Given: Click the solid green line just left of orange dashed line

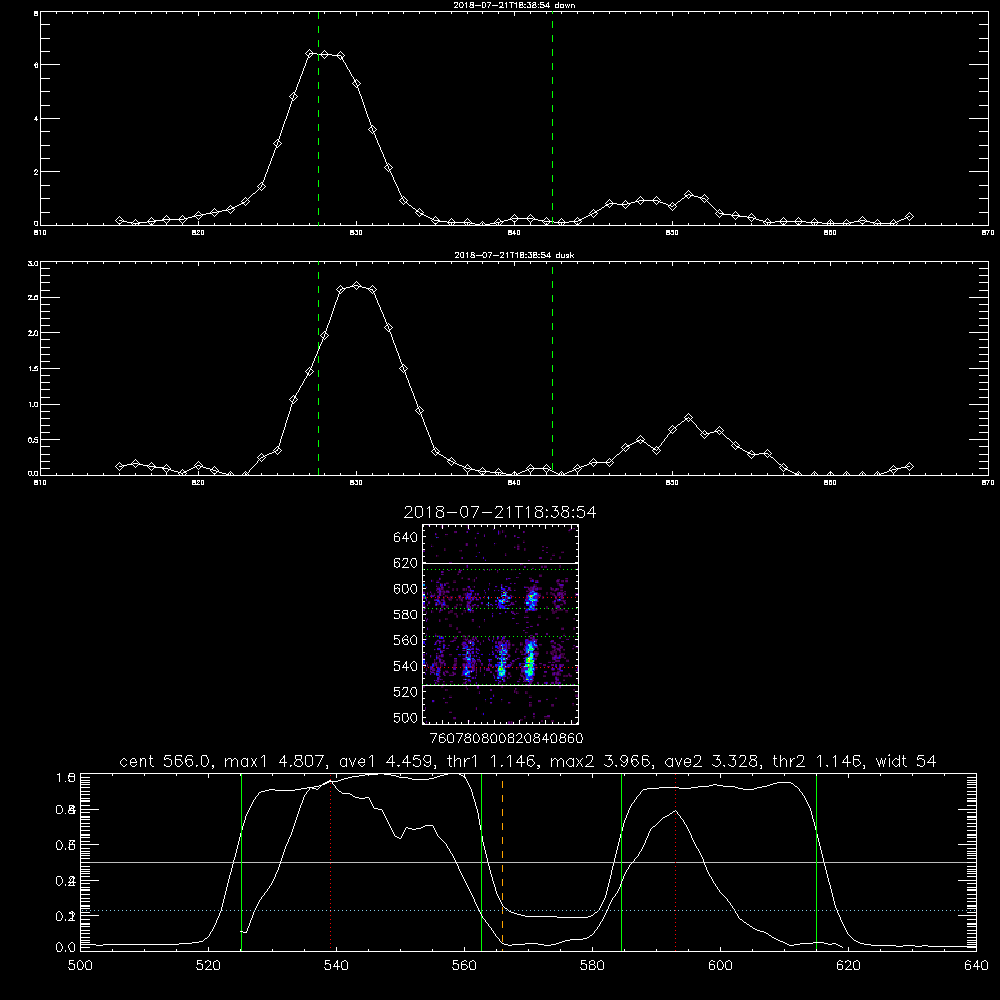Looking at the screenshot, I should pyautogui.click(x=482, y=861).
